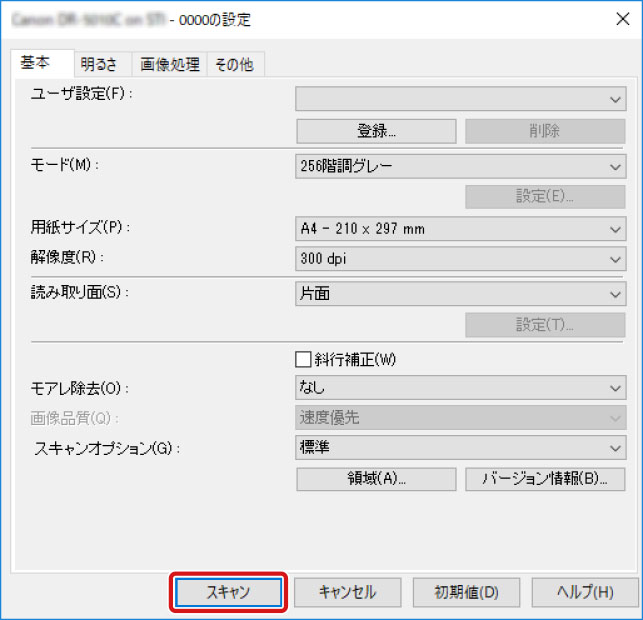643x620 pixels.
Task: Switch to the 画像処理 tab
Action: tap(169, 64)
